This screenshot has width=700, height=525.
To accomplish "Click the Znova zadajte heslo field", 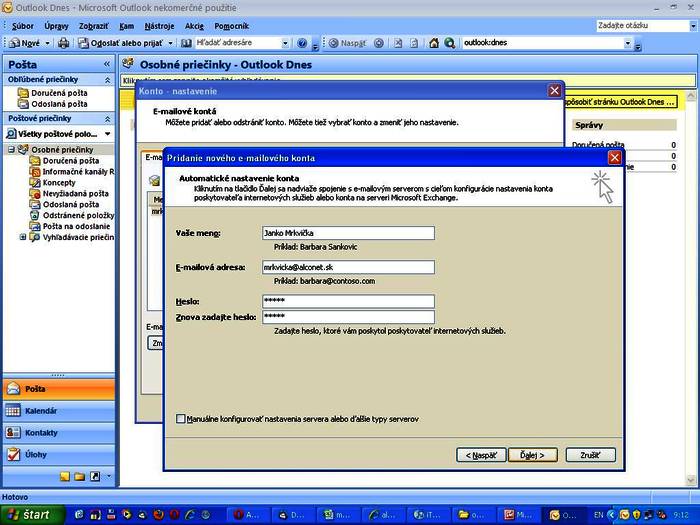I will click(x=348, y=317).
